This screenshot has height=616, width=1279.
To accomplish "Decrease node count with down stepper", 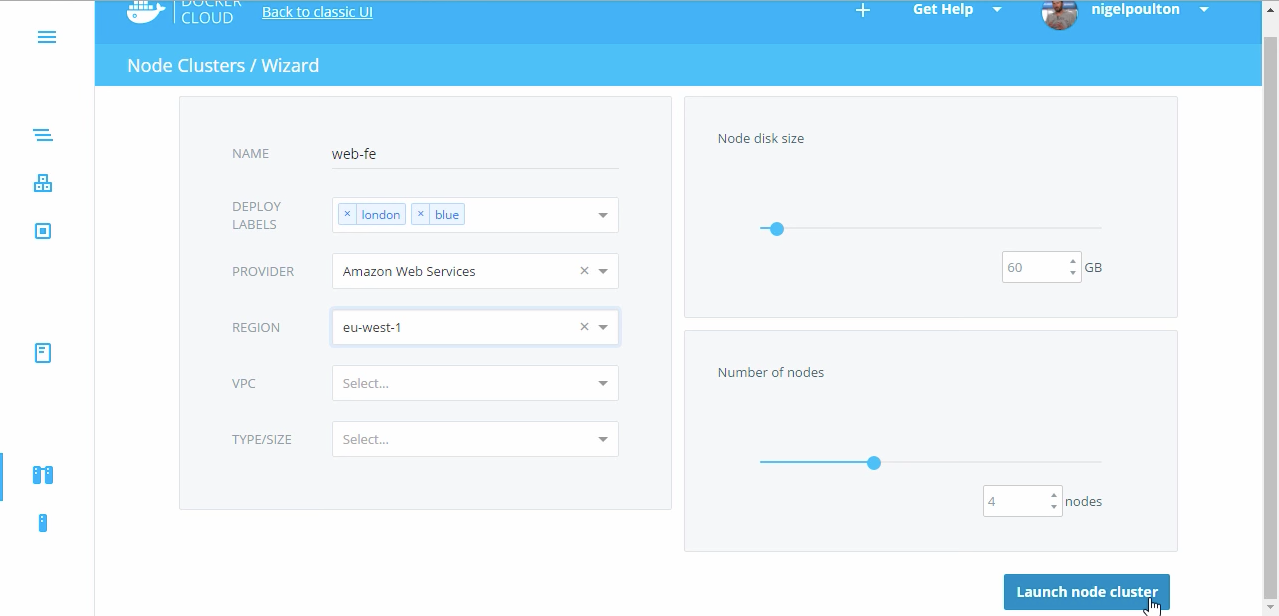I will pos(1054,507).
